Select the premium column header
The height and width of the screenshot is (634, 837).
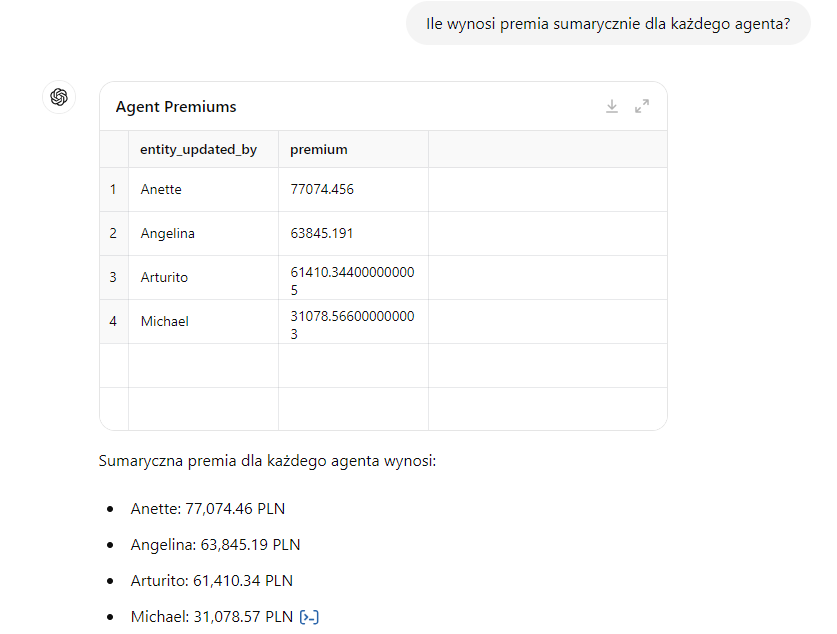319,149
